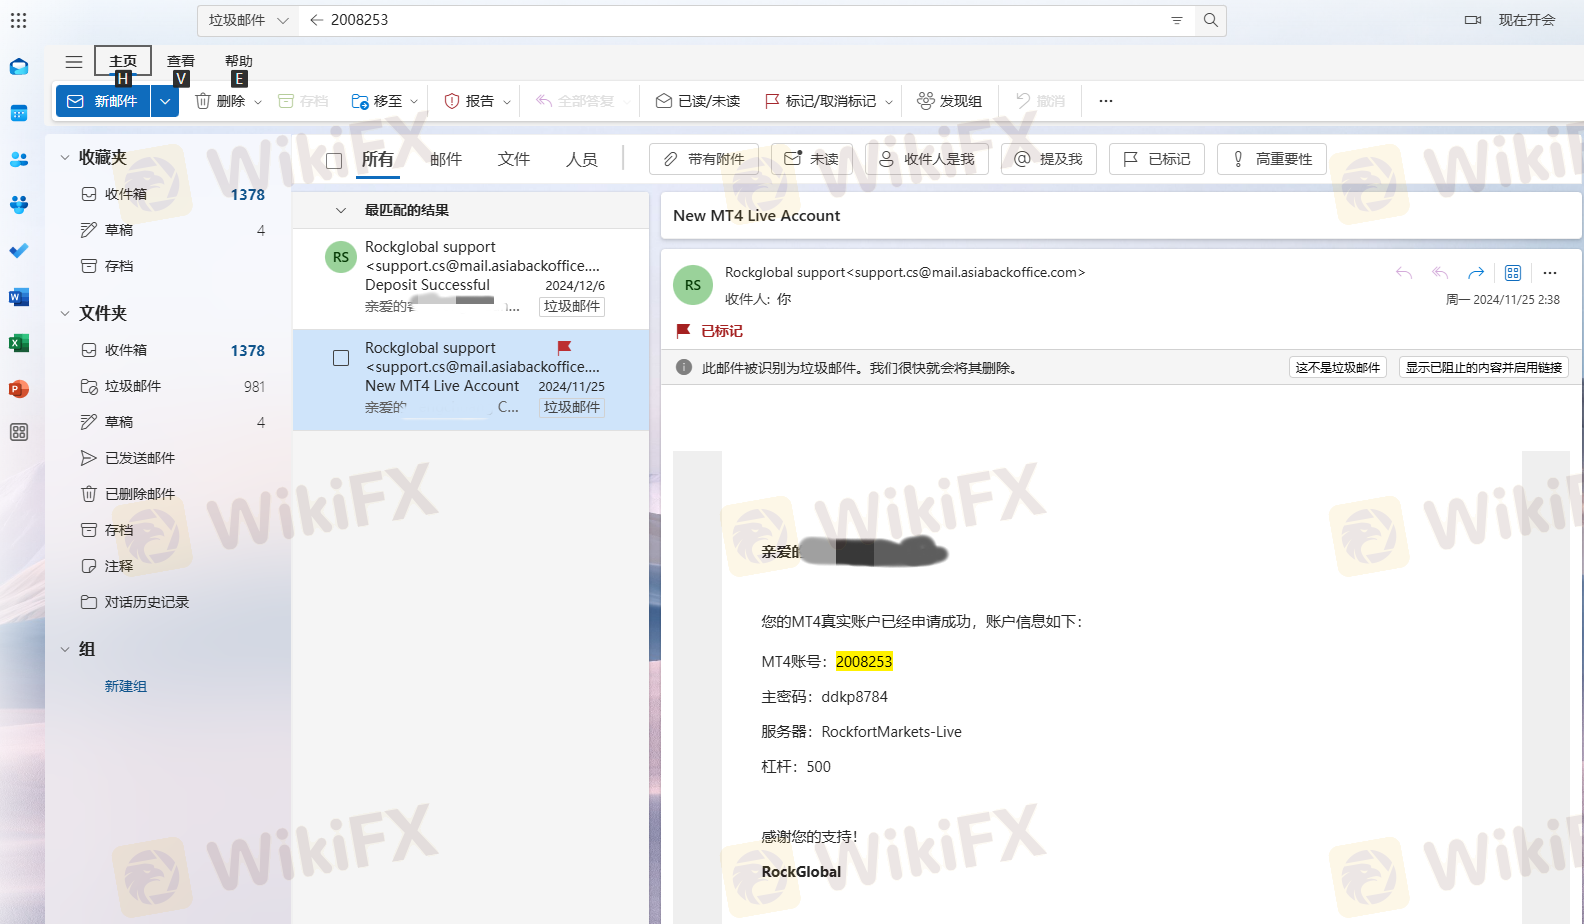Open To Do checkmark in the left rail
The image size is (1584, 924).
pyautogui.click(x=19, y=251)
